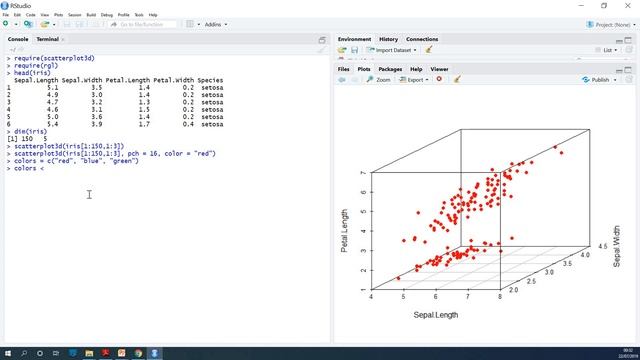
Task: Select the Plots tab
Action: (364, 69)
